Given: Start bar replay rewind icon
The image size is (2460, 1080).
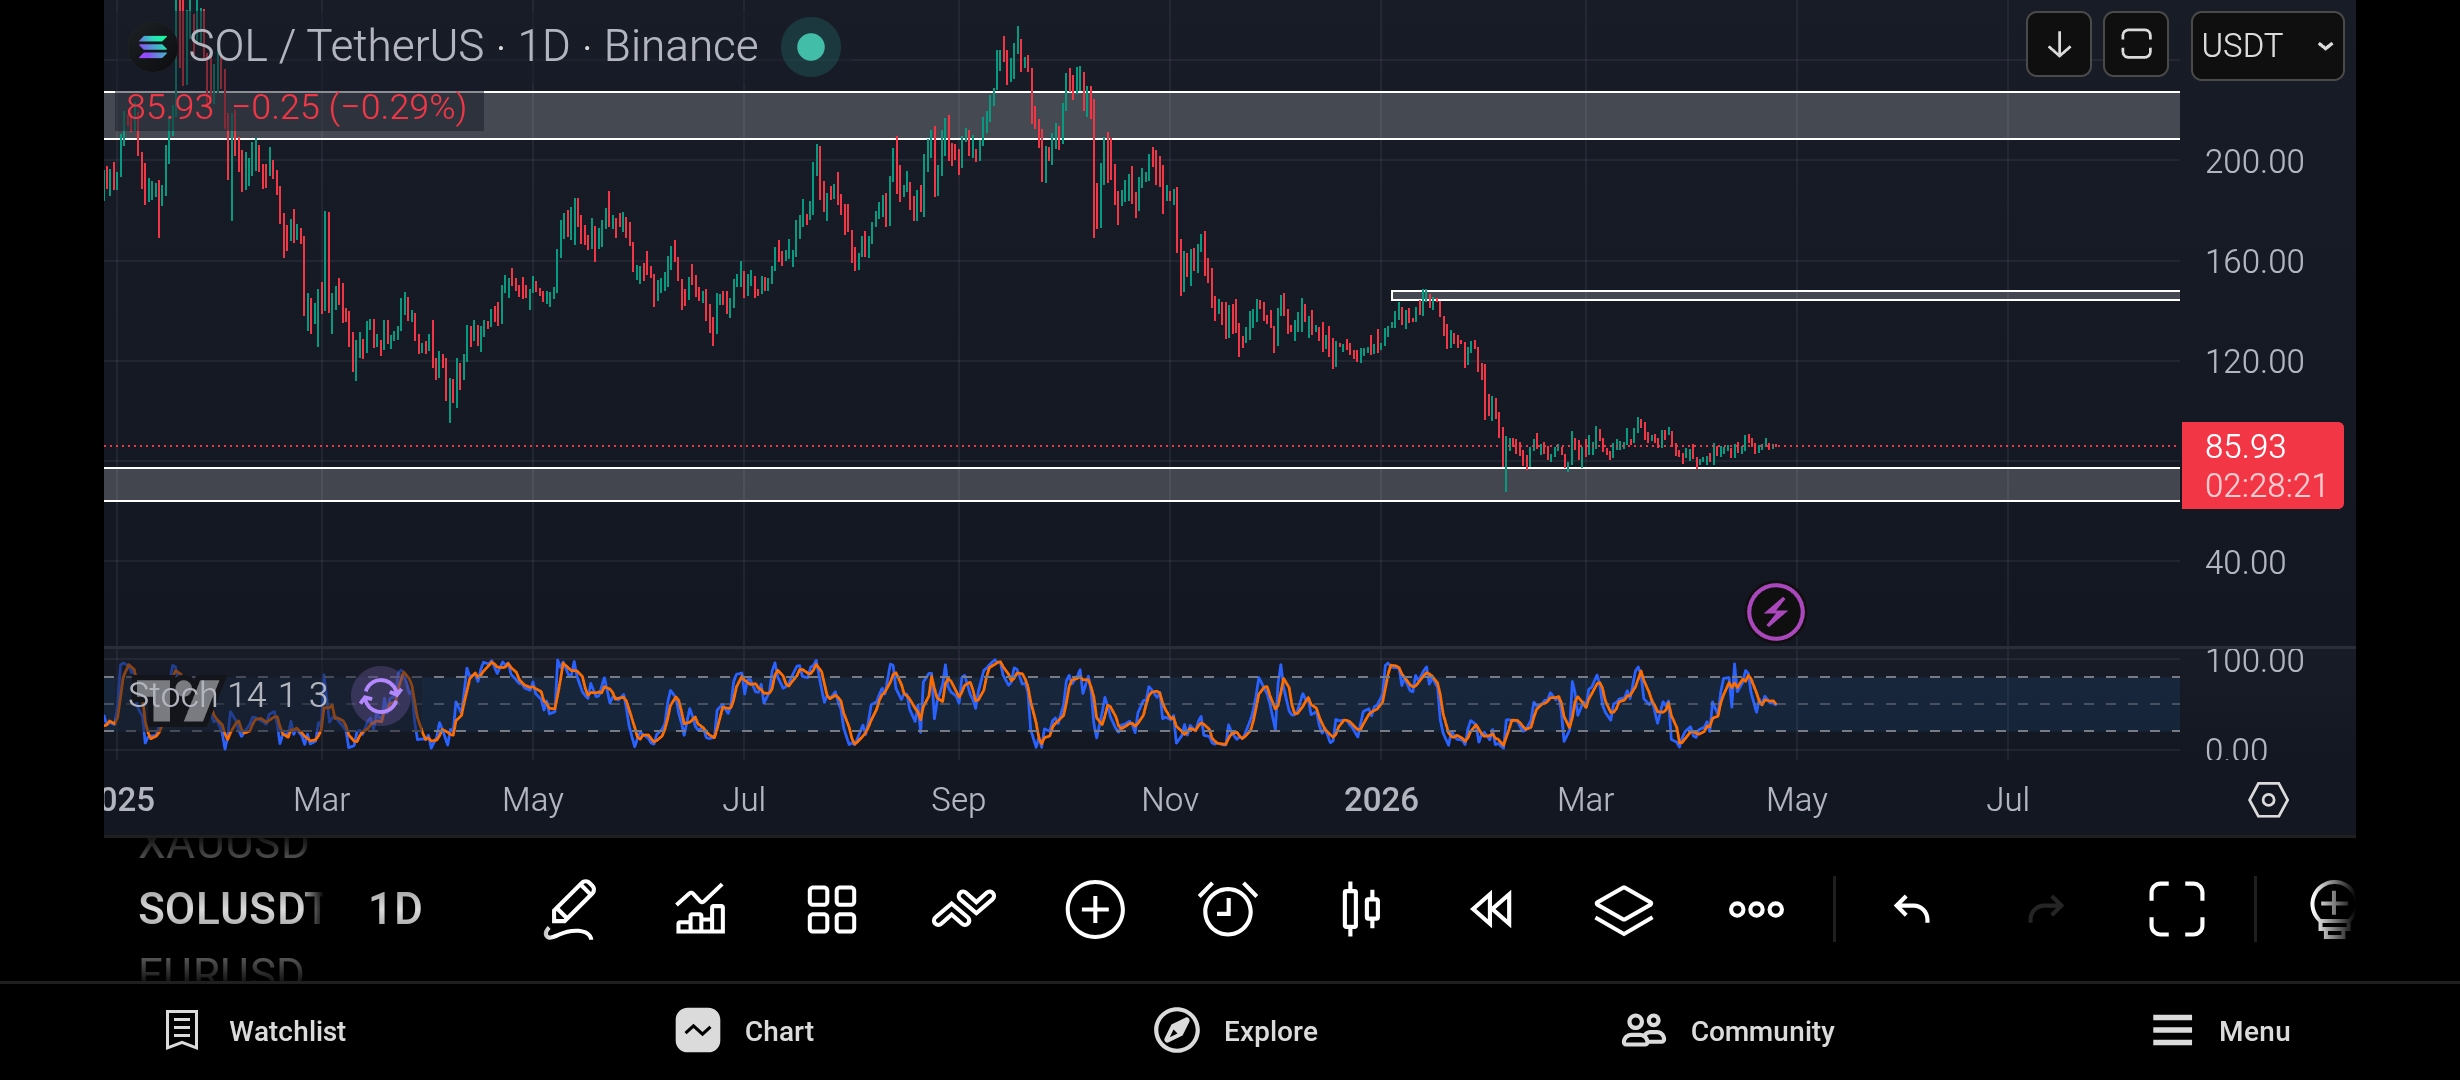Looking at the screenshot, I should 1491,909.
